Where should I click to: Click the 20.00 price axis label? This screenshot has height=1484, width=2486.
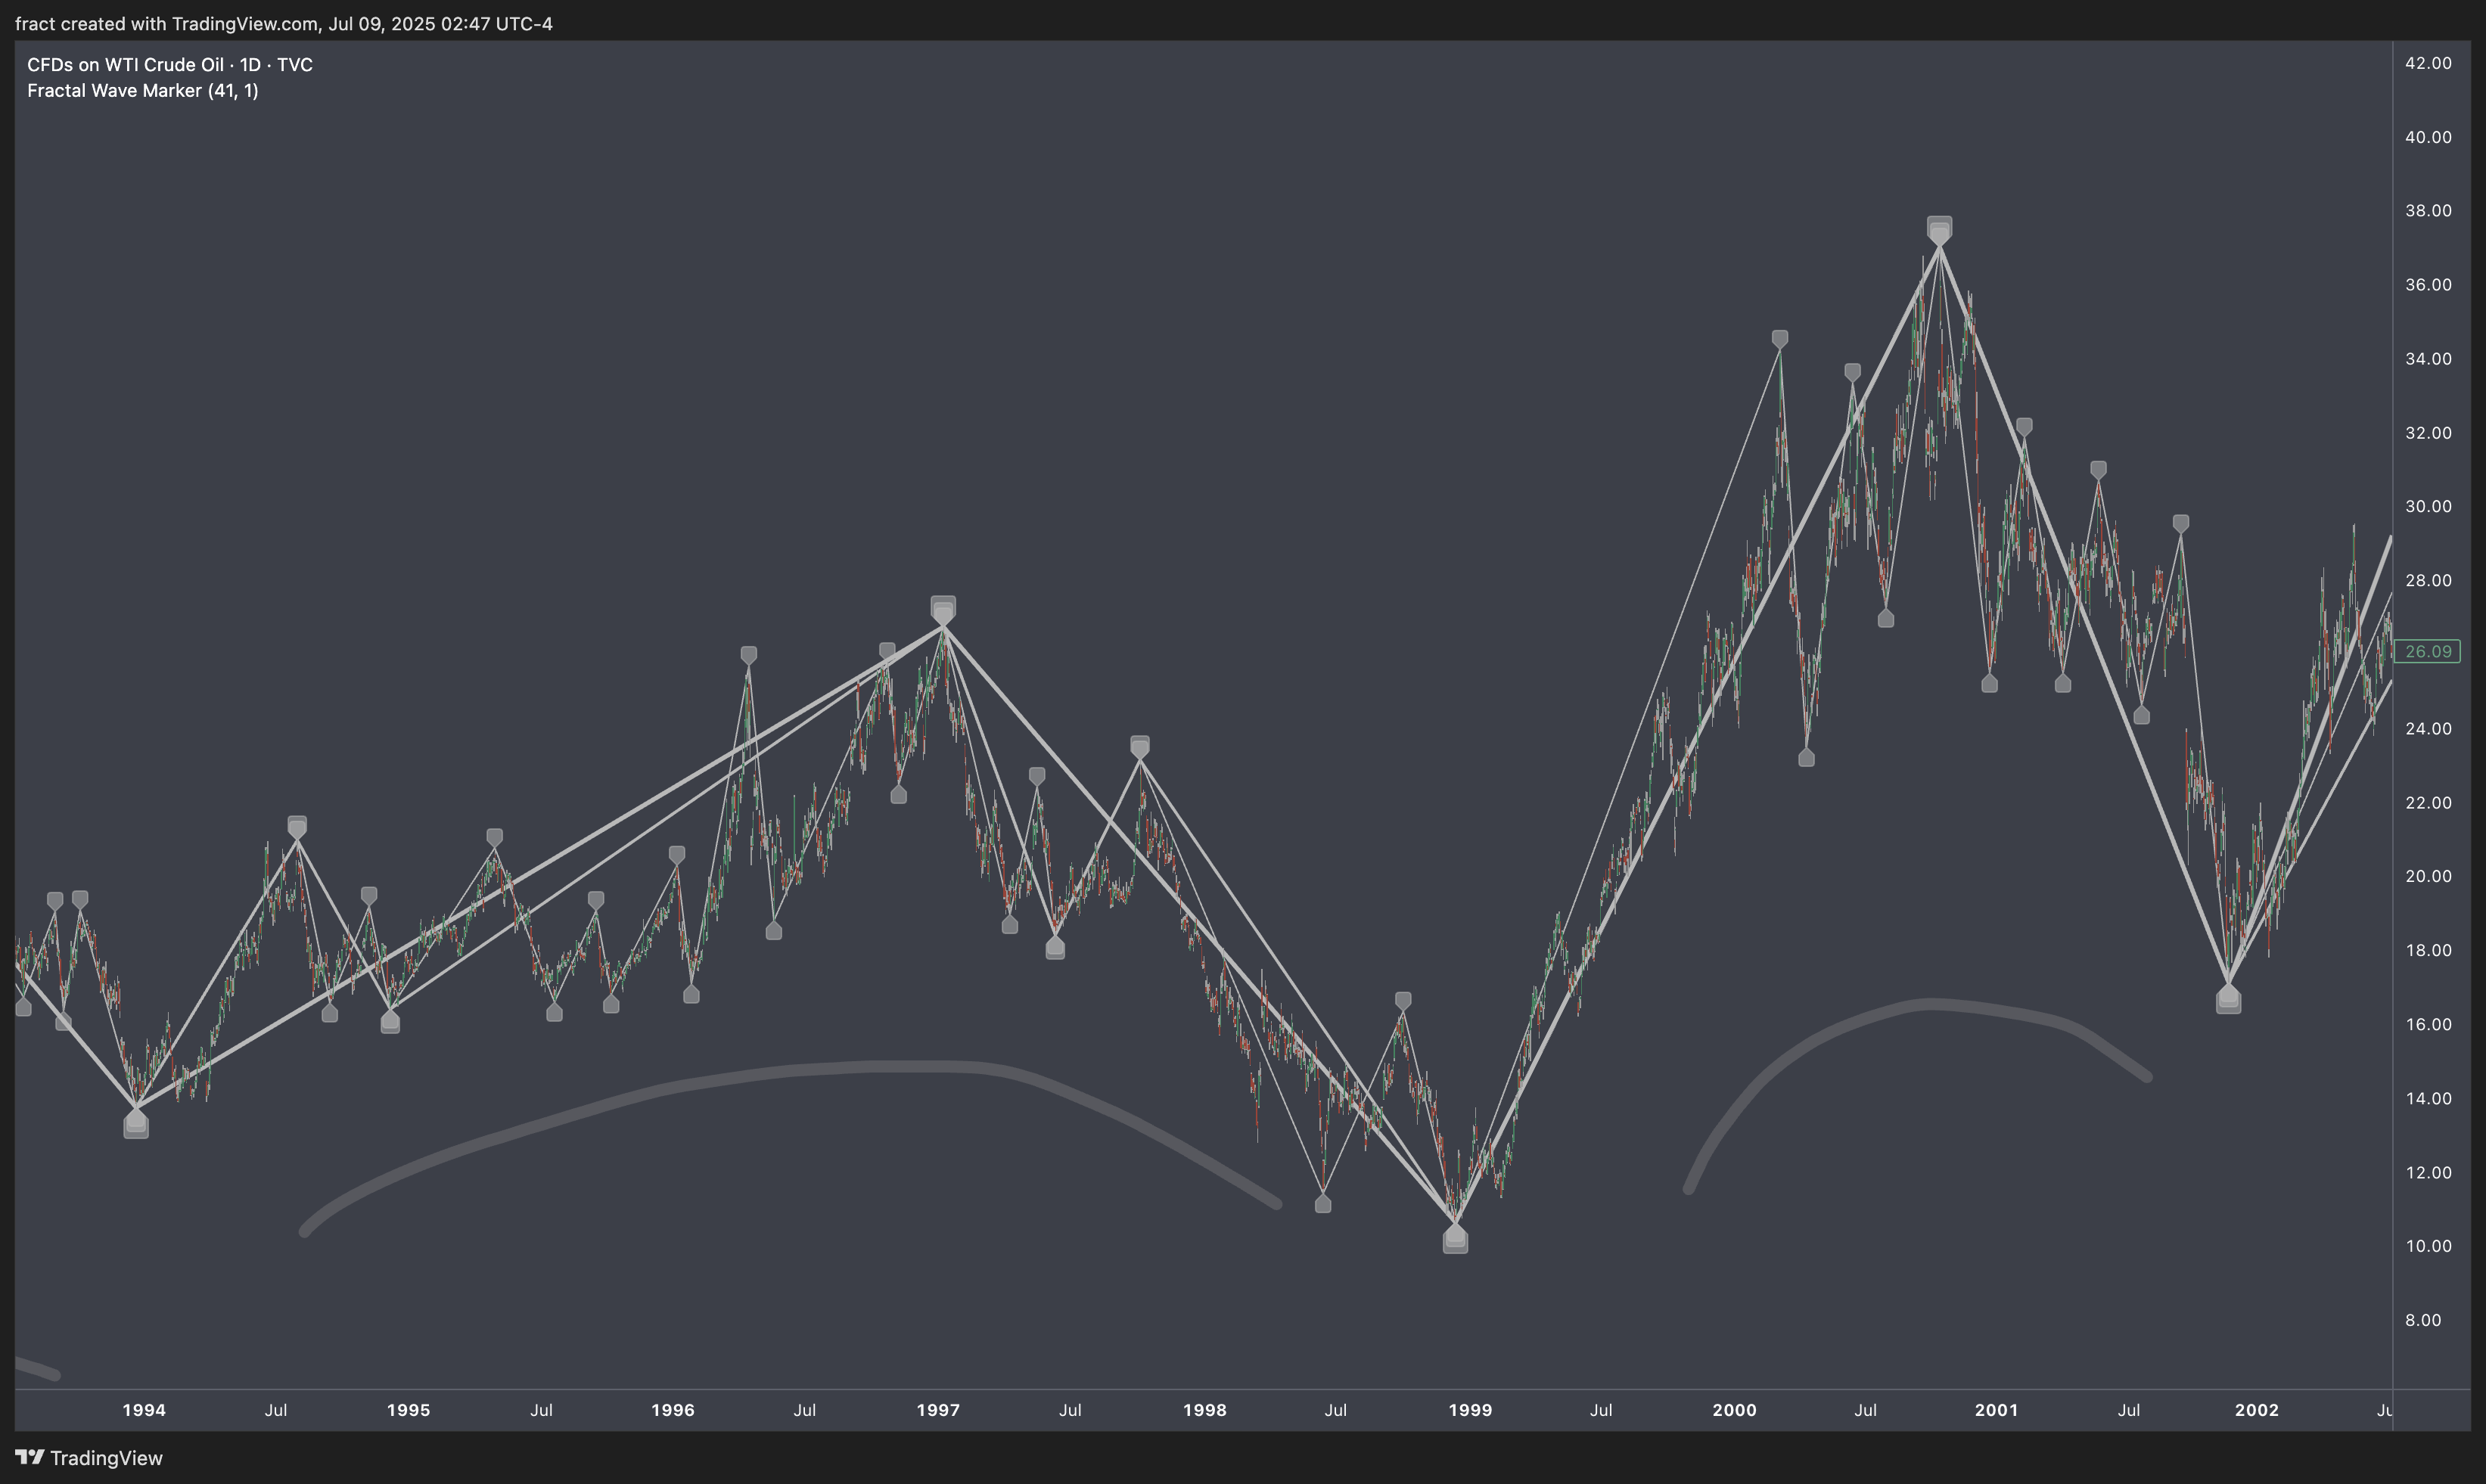(2428, 876)
